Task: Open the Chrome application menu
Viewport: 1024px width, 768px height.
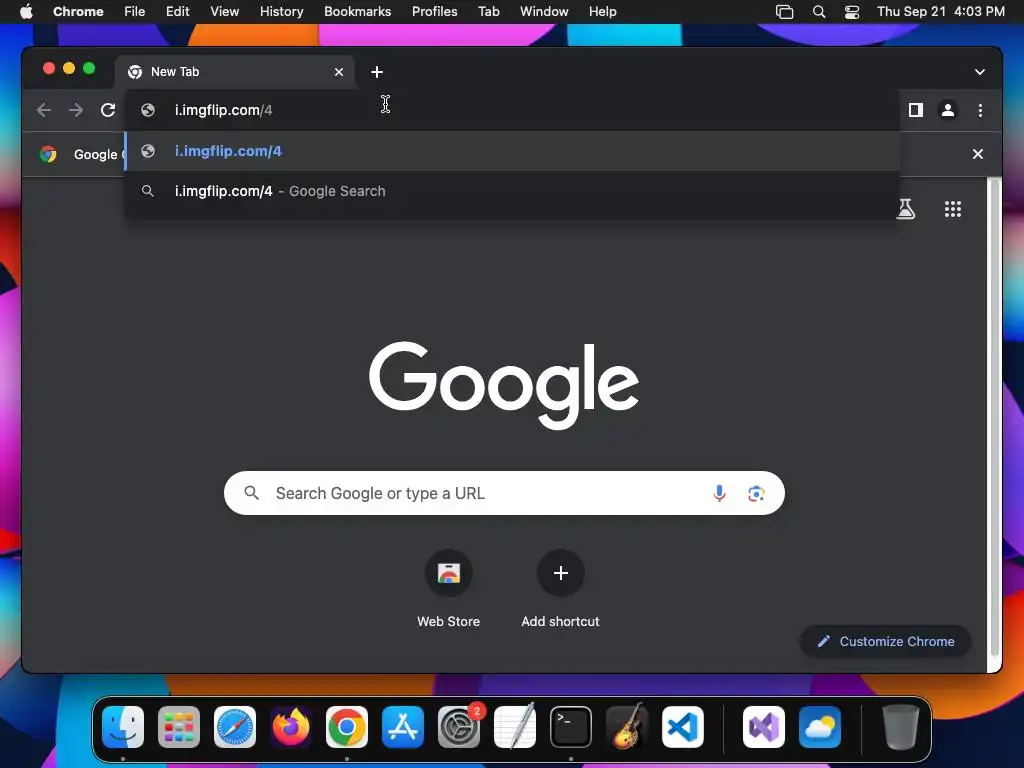Action: coord(78,11)
